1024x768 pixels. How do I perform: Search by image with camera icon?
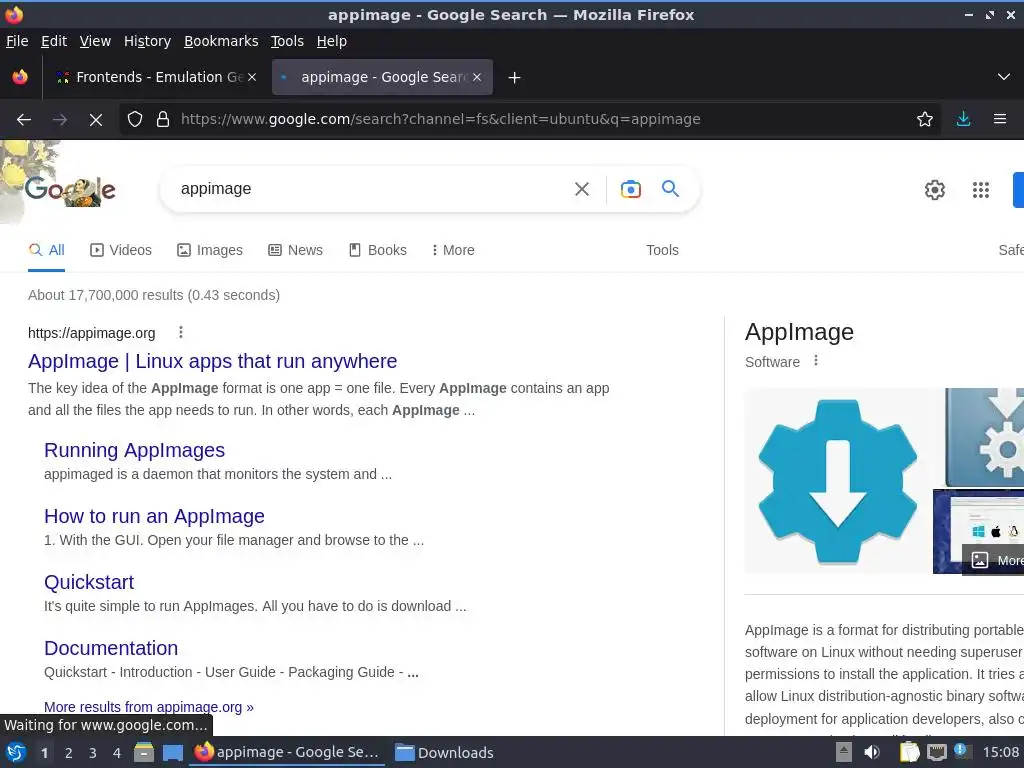(x=631, y=189)
